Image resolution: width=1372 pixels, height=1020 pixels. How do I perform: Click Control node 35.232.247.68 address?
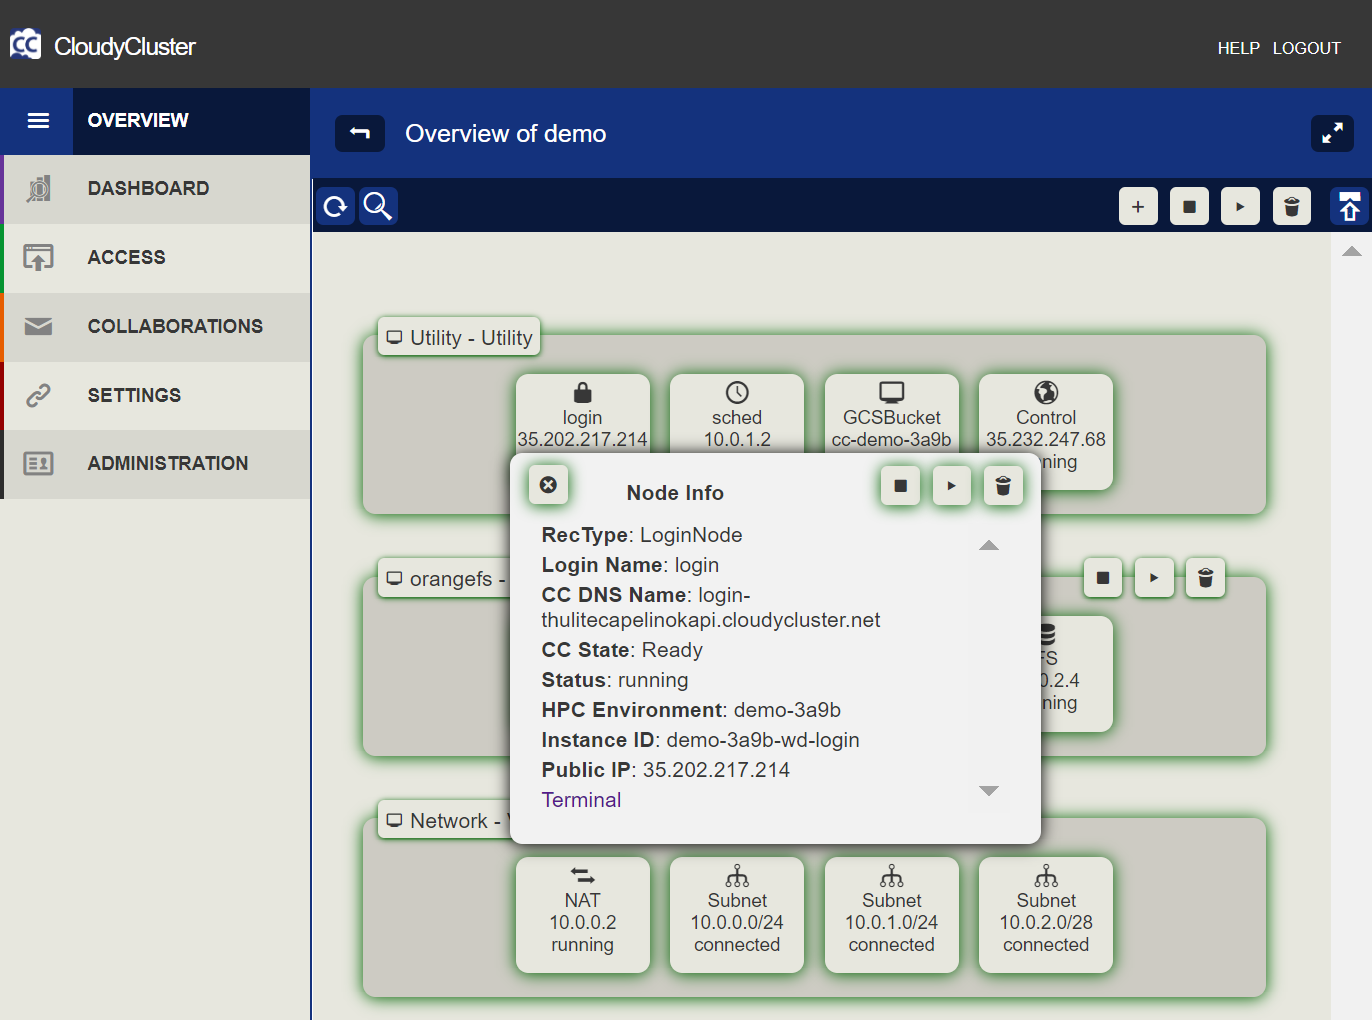click(1046, 439)
